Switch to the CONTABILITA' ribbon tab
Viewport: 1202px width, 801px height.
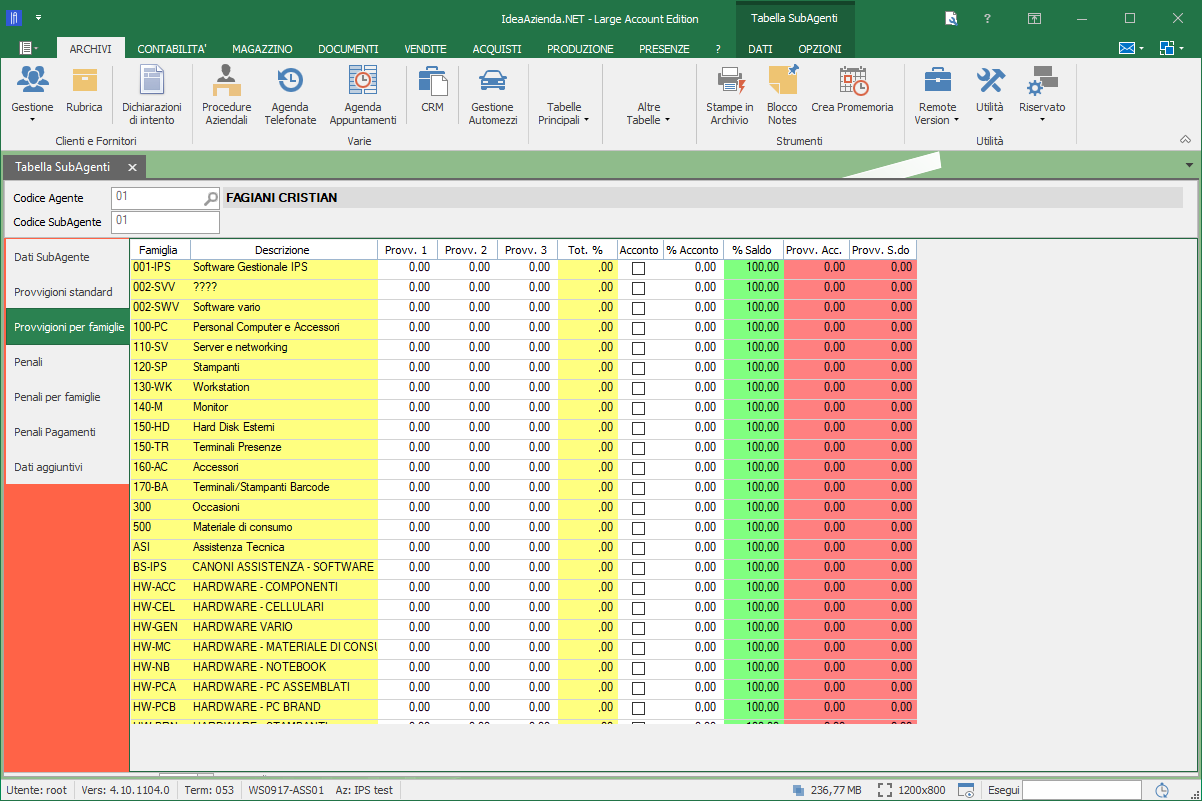point(172,49)
